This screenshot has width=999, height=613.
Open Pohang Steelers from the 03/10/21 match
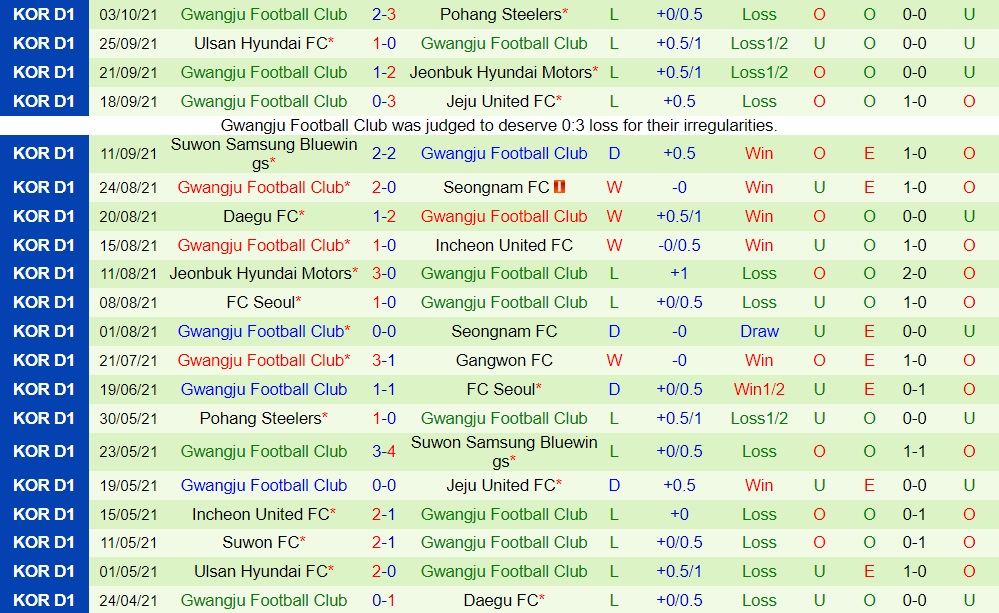click(x=501, y=14)
